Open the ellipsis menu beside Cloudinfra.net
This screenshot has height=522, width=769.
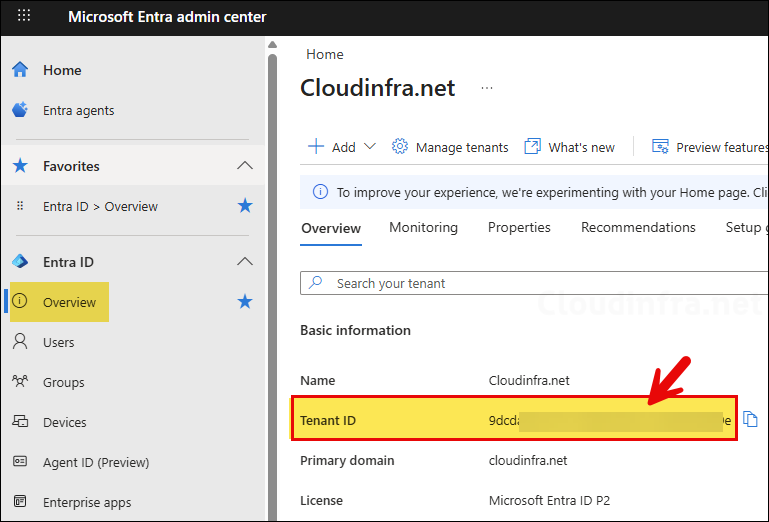[487, 88]
